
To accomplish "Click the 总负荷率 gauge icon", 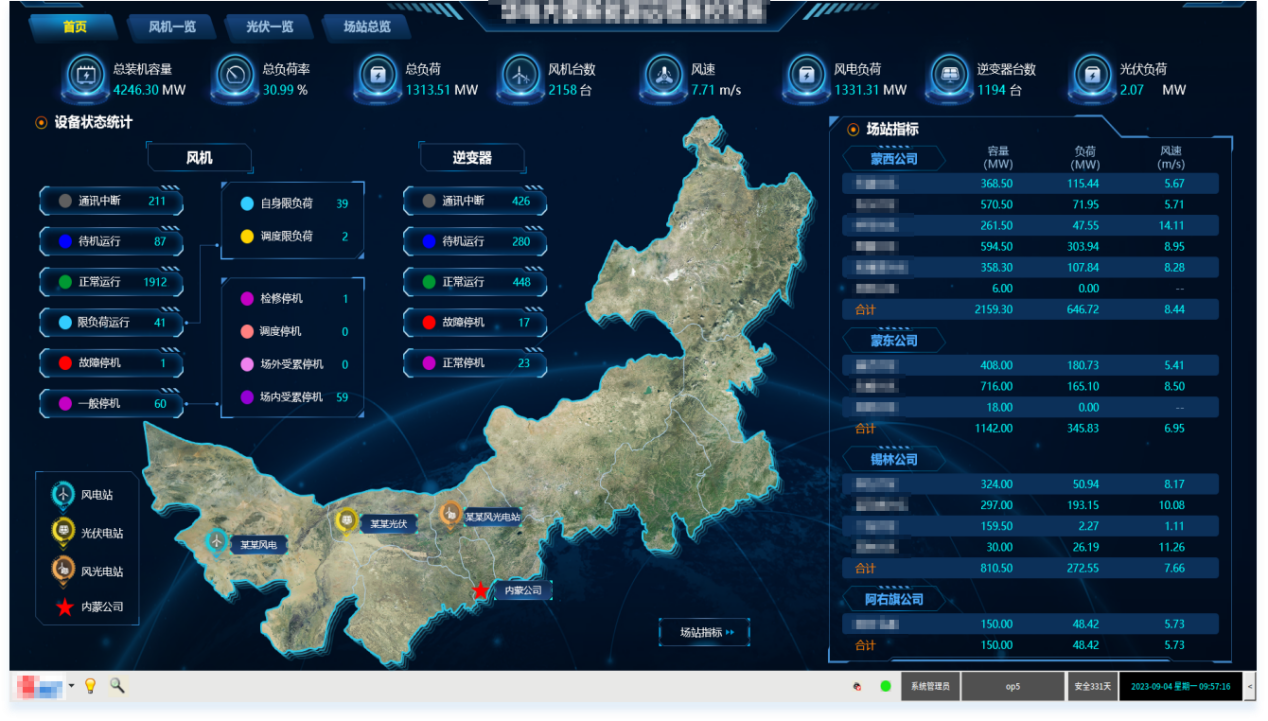I will (x=235, y=76).
